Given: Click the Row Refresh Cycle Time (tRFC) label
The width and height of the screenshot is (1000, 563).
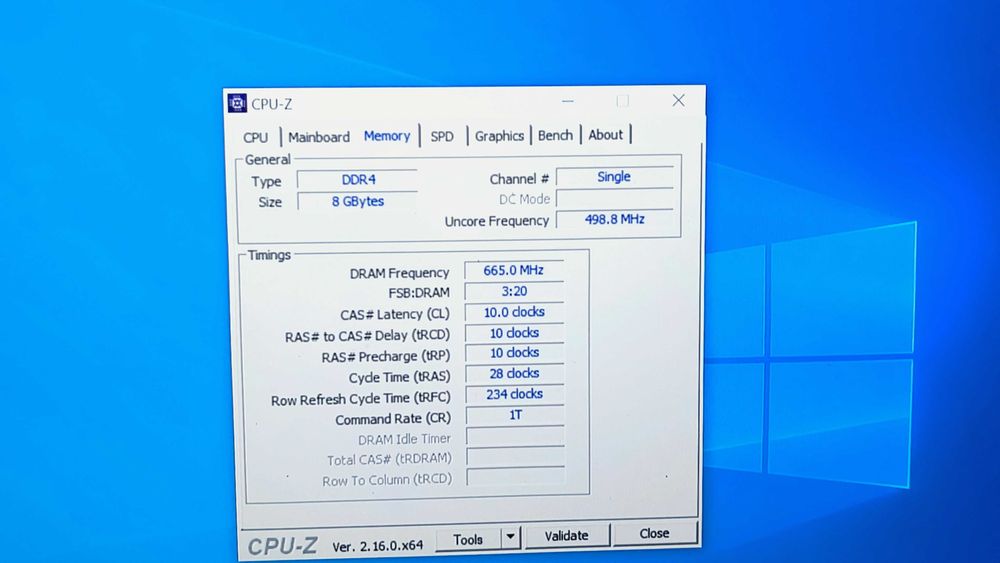Looking at the screenshot, I should coord(360,399).
